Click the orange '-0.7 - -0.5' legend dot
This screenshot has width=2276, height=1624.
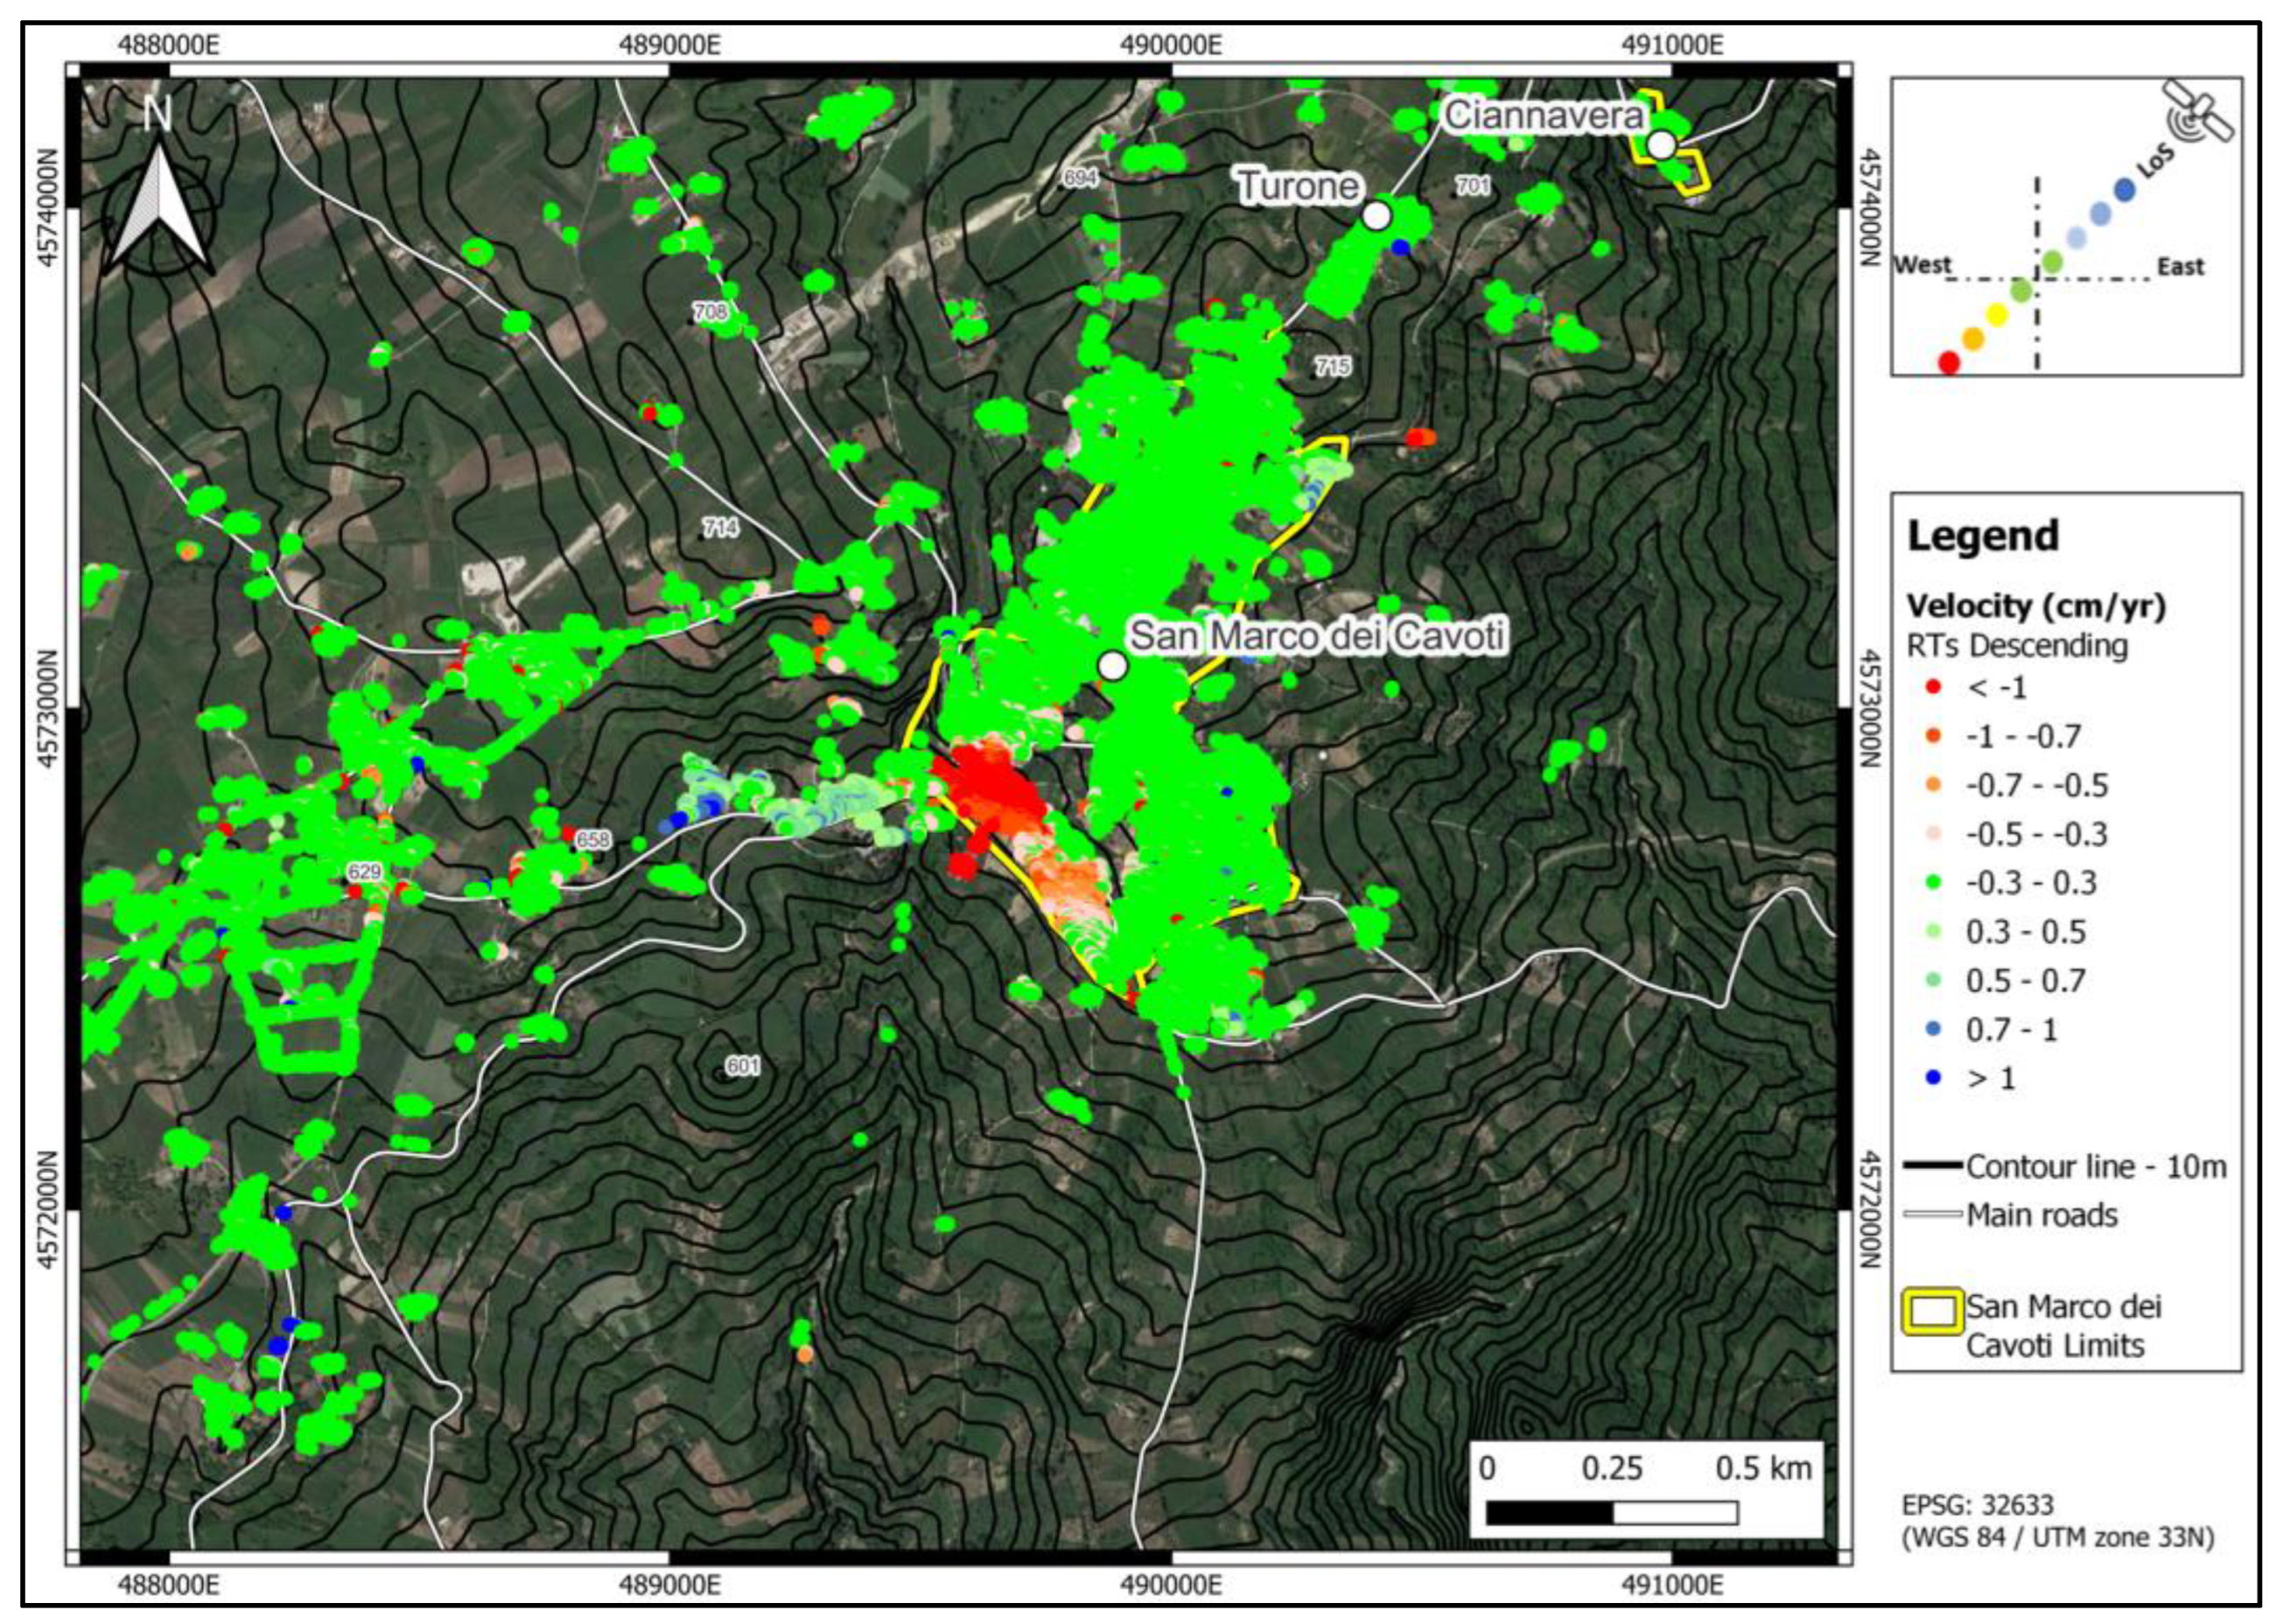coord(1933,785)
